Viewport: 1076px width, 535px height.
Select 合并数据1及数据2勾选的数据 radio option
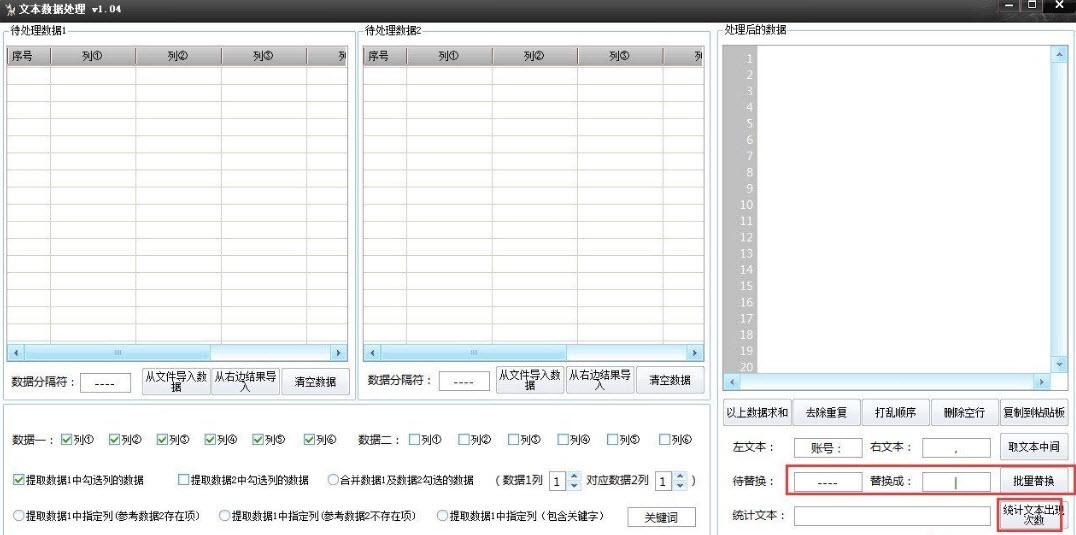(334, 480)
